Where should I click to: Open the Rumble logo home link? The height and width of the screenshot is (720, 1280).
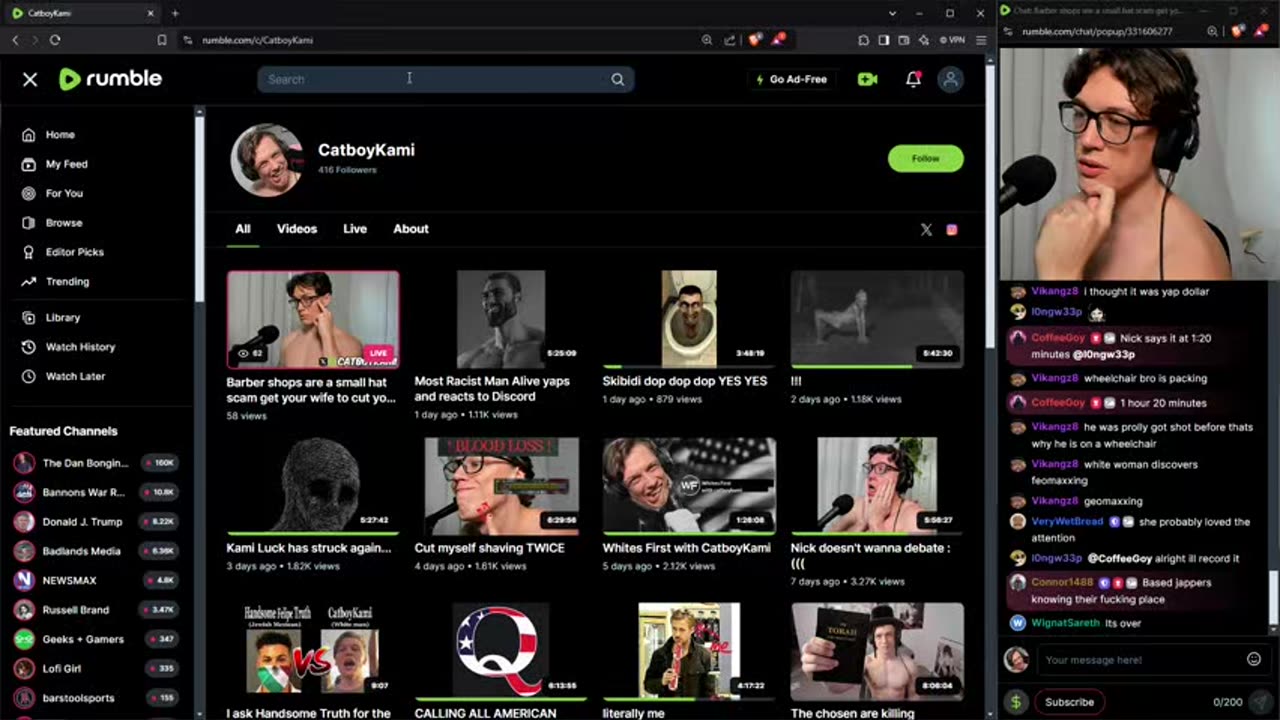[110, 79]
